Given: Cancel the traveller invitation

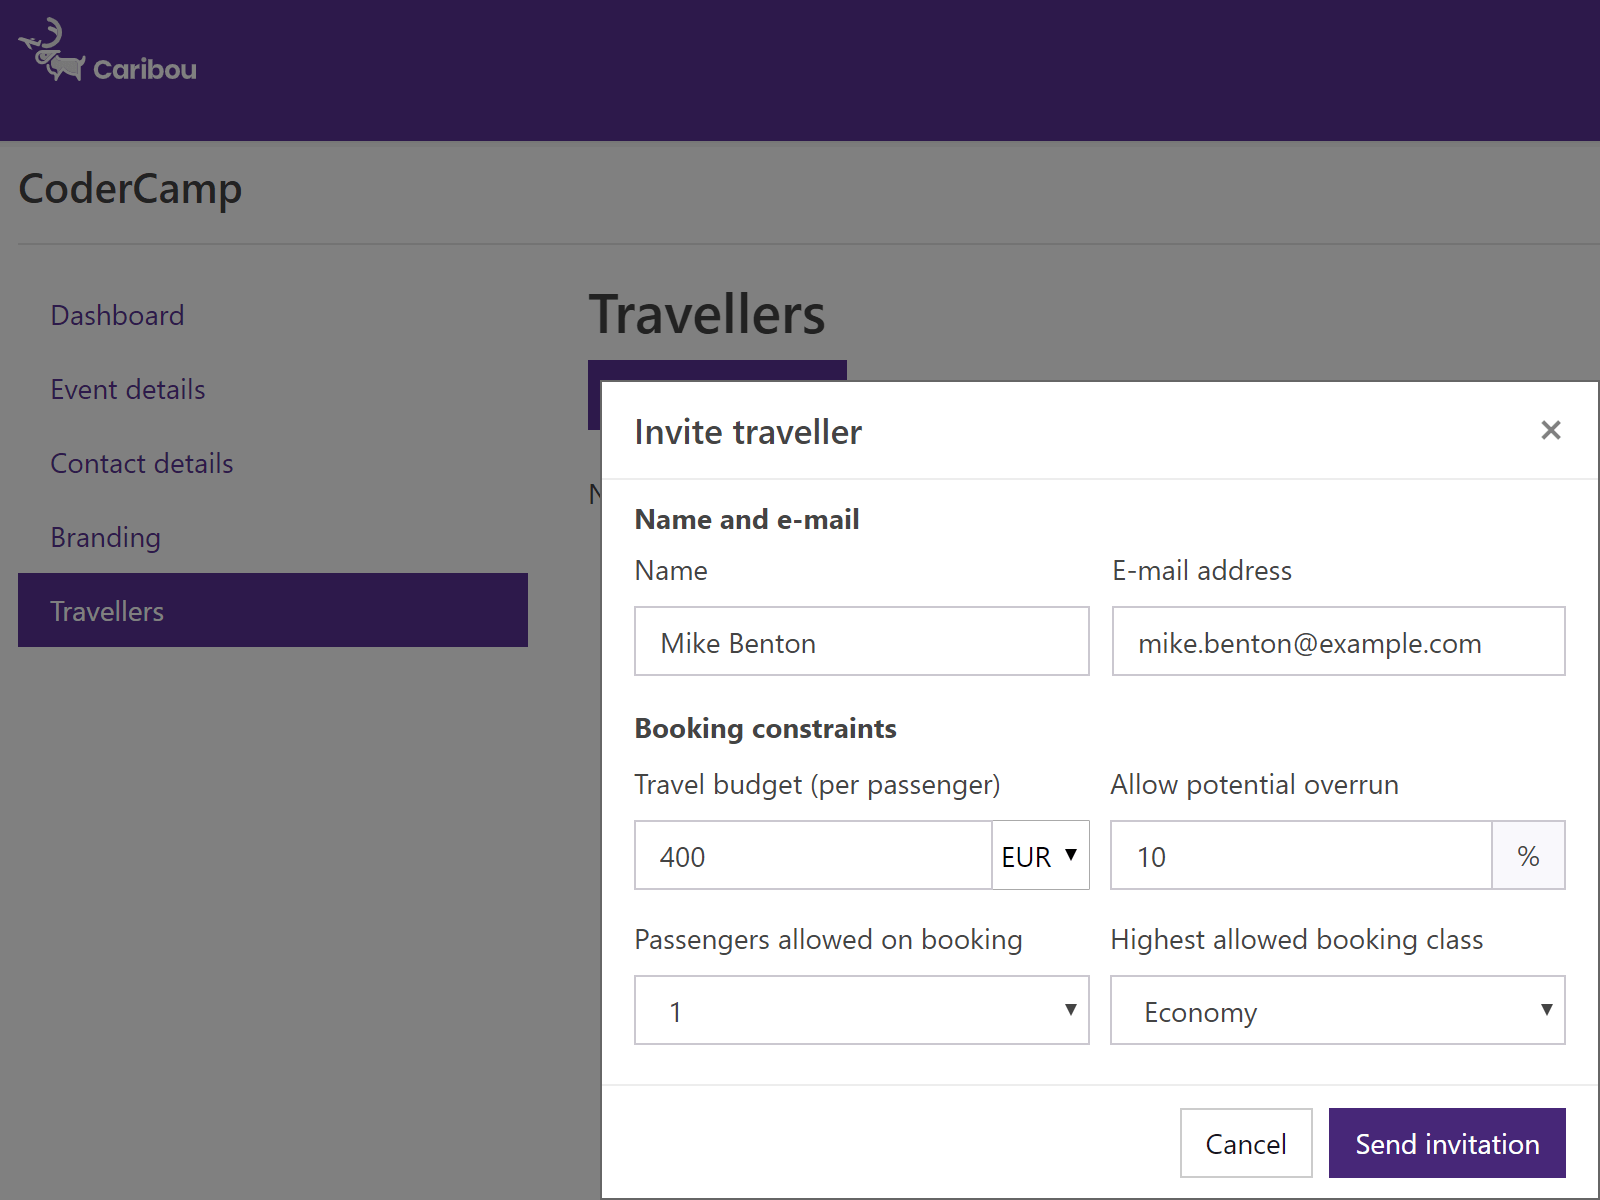Looking at the screenshot, I should point(1245,1143).
